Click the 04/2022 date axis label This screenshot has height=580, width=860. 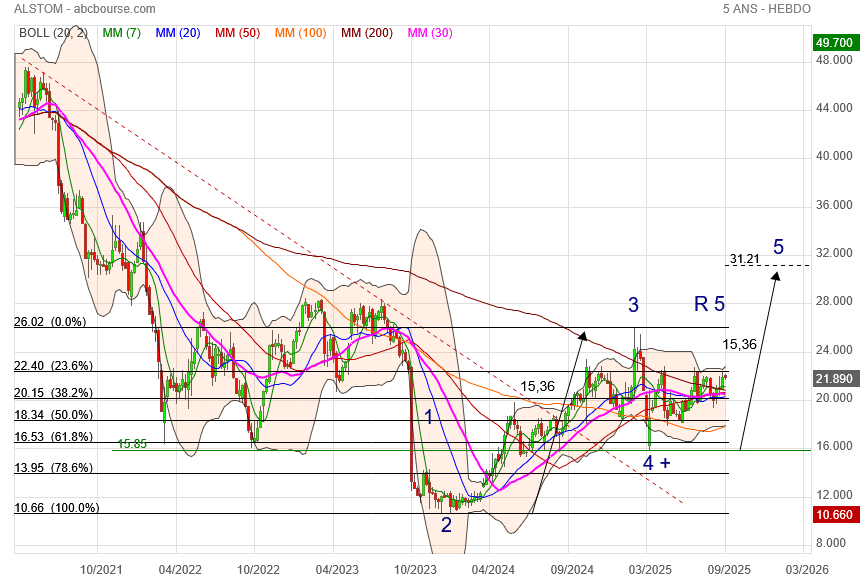[180, 570]
